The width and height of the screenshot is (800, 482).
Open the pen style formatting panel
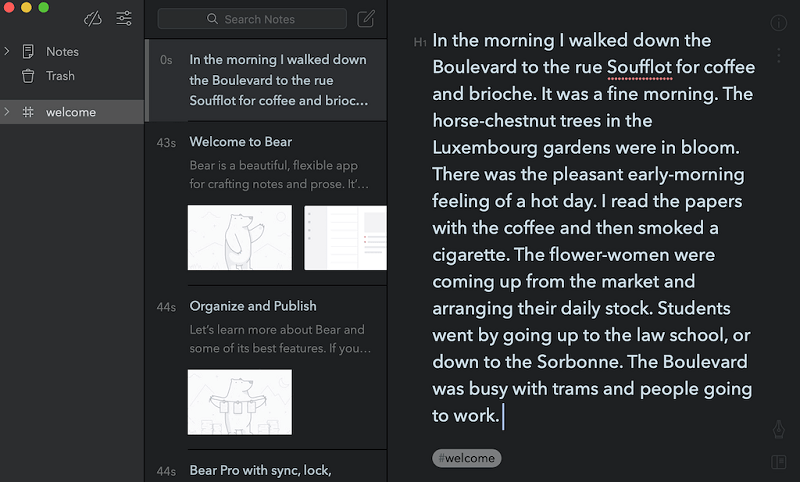pos(778,429)
